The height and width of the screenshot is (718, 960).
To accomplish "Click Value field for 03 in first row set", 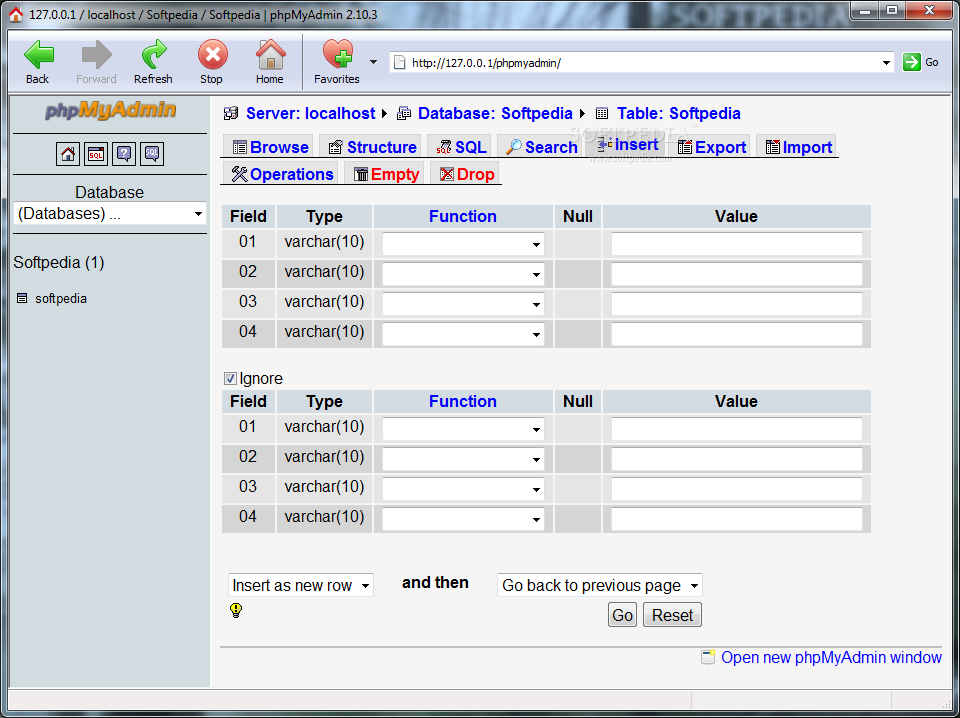I will (737, 304).
